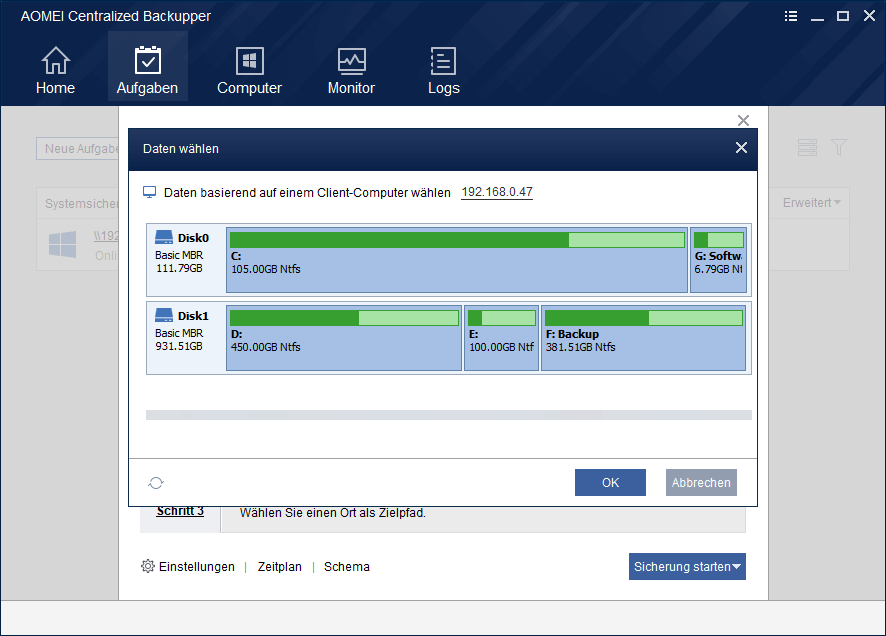Click the Abbrechen button
The image size is (886, 636).
pos(701,482)
